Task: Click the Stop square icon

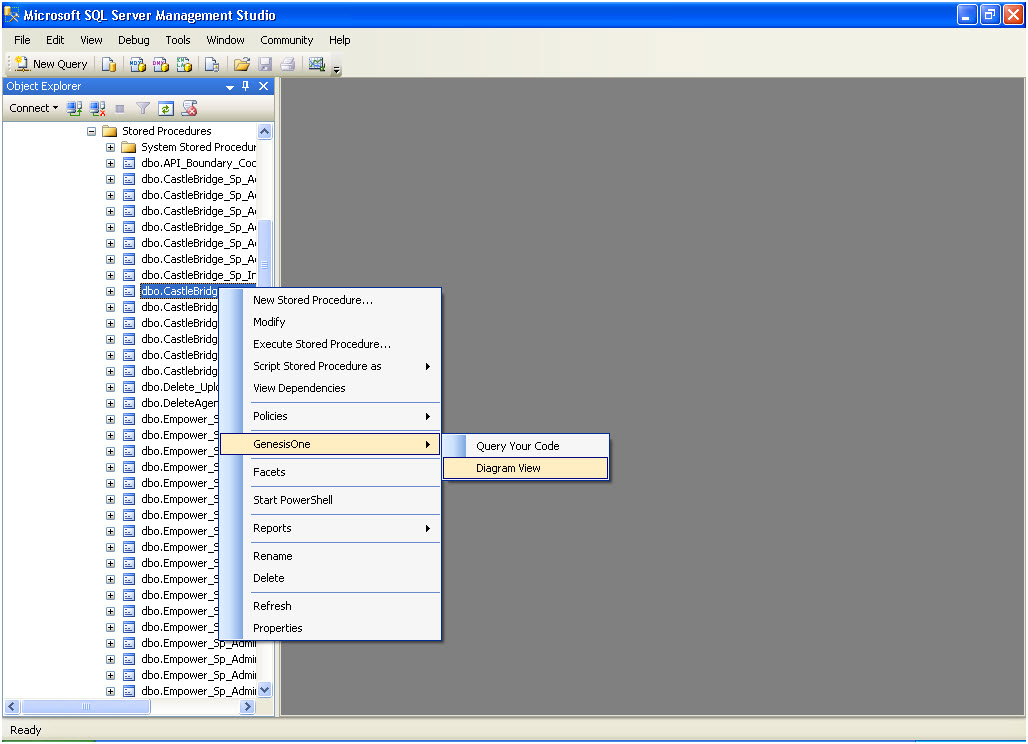Action: pyautogui.click(x=120, y=108)
